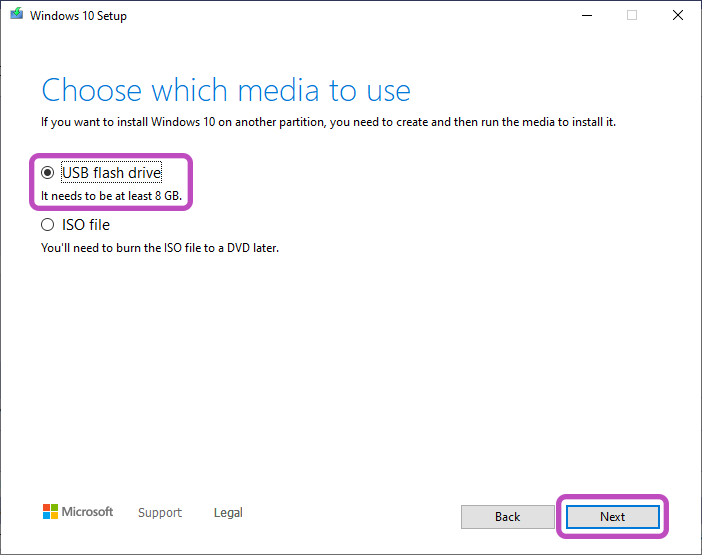Click the "ISO file" option label
Screen dimensions: 702x555
coord(86,225)
